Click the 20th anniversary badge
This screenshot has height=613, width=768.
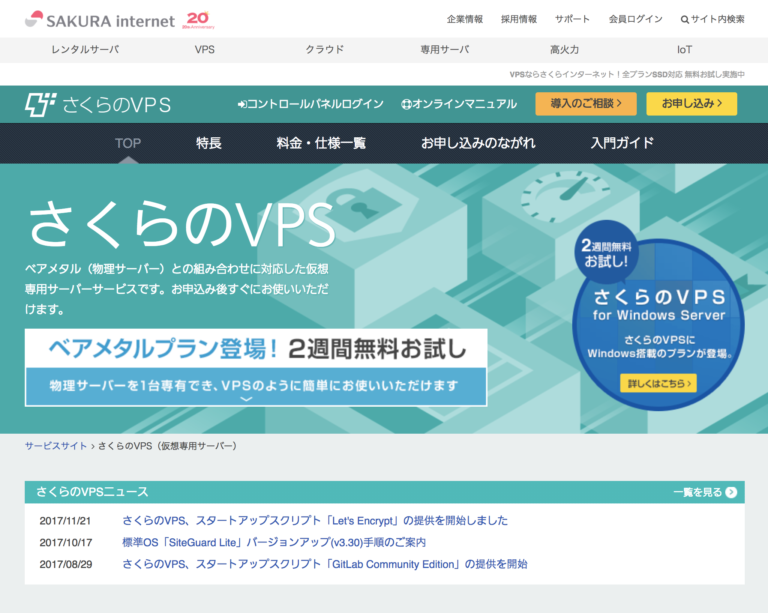point(200,20)
